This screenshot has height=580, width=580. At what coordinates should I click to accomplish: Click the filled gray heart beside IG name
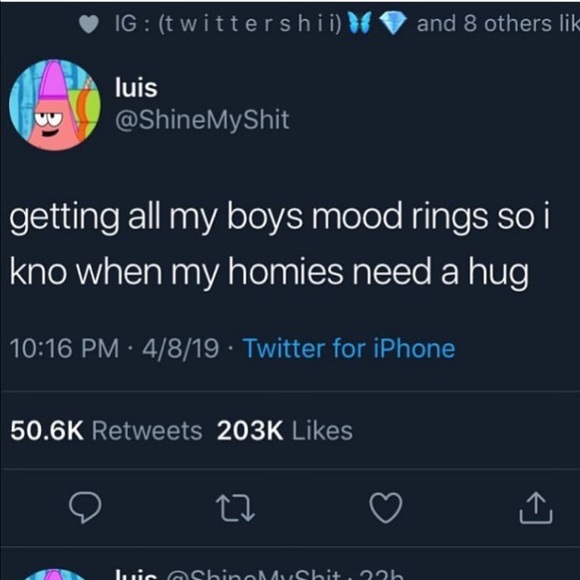[89, 24]
